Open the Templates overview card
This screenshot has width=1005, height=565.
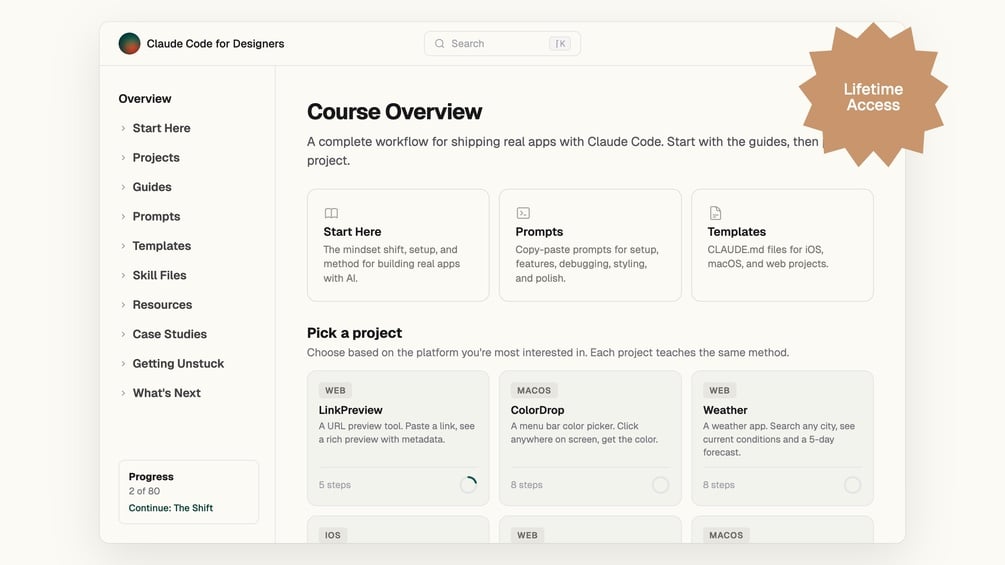pos(783,245)
